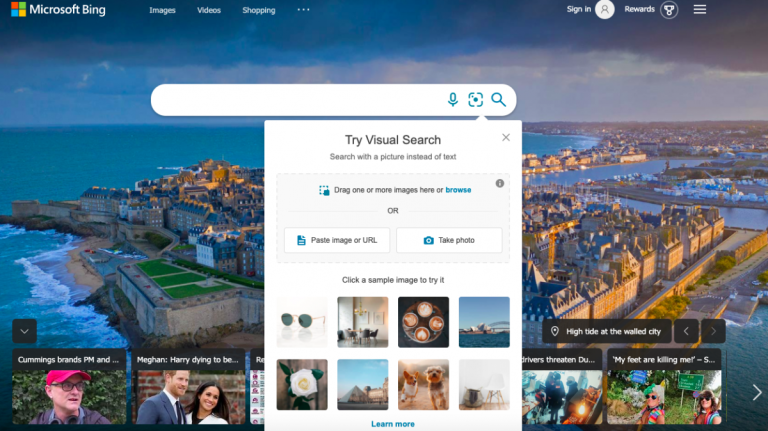Click the browse link to upload images
The width and height of the screenshot is (768, 431).
click(x=458, y=190)
